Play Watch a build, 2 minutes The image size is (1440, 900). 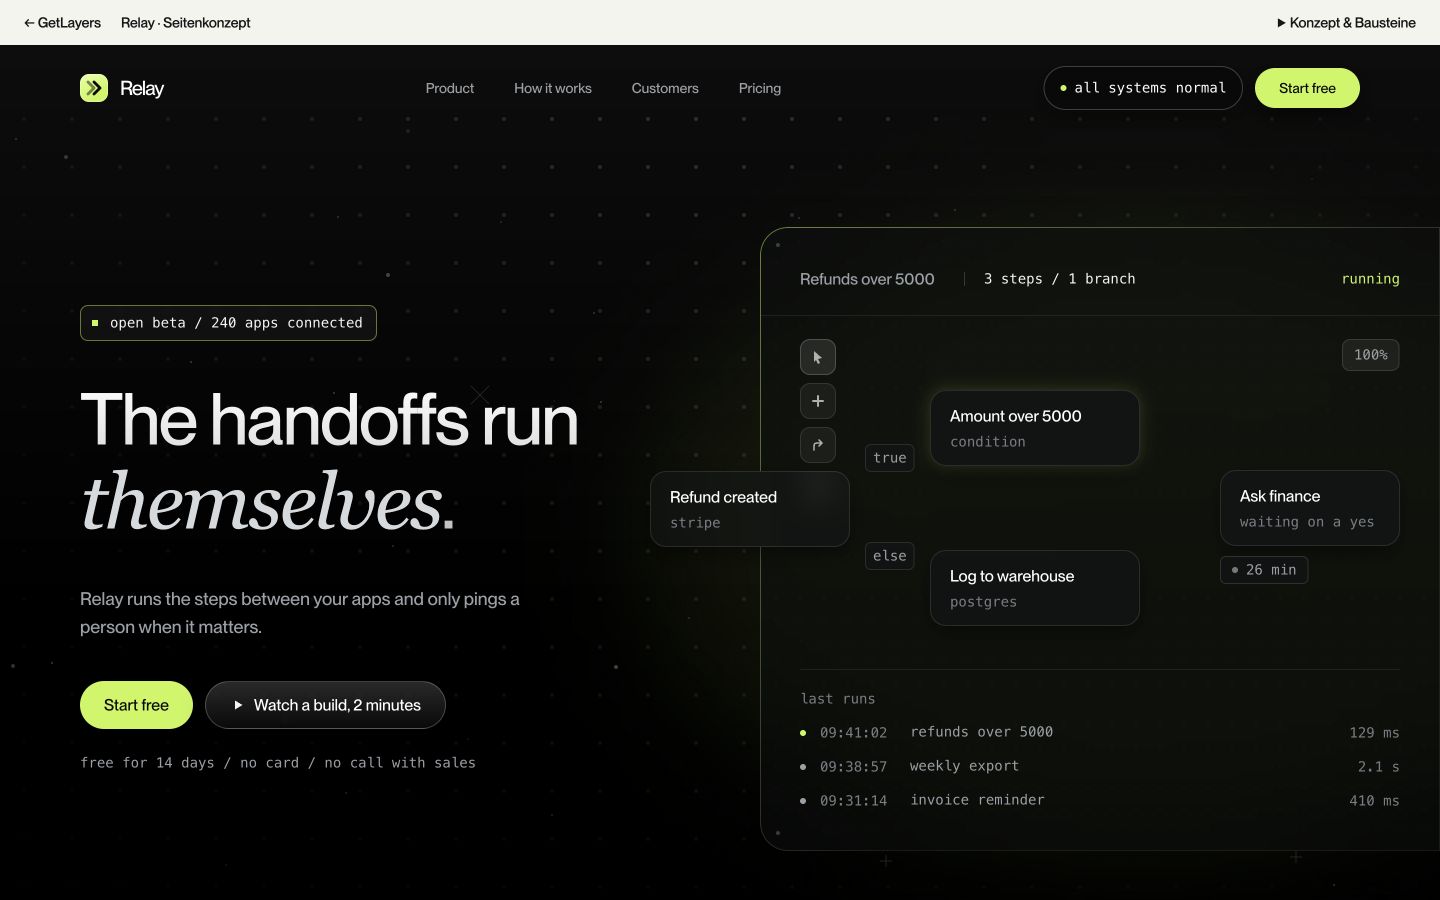tap(325, 705)
